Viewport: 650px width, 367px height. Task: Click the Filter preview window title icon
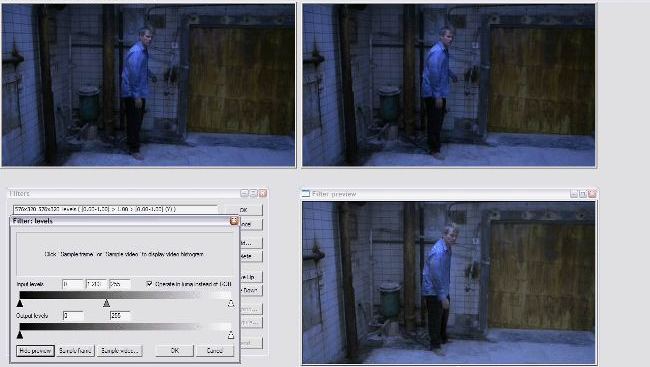coord(306,194)
